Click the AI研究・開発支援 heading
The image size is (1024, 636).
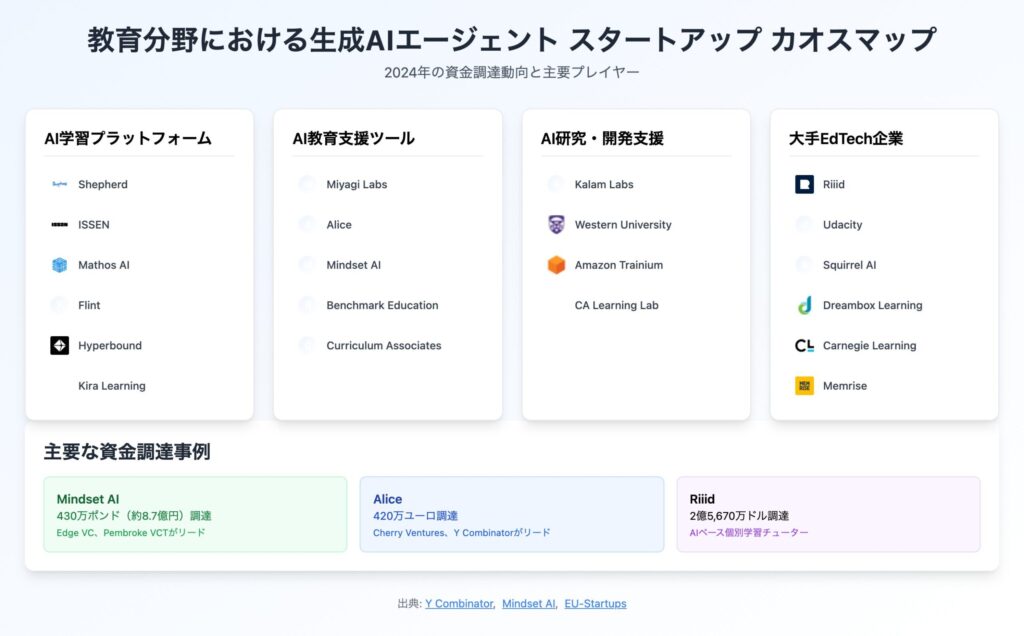602,138
